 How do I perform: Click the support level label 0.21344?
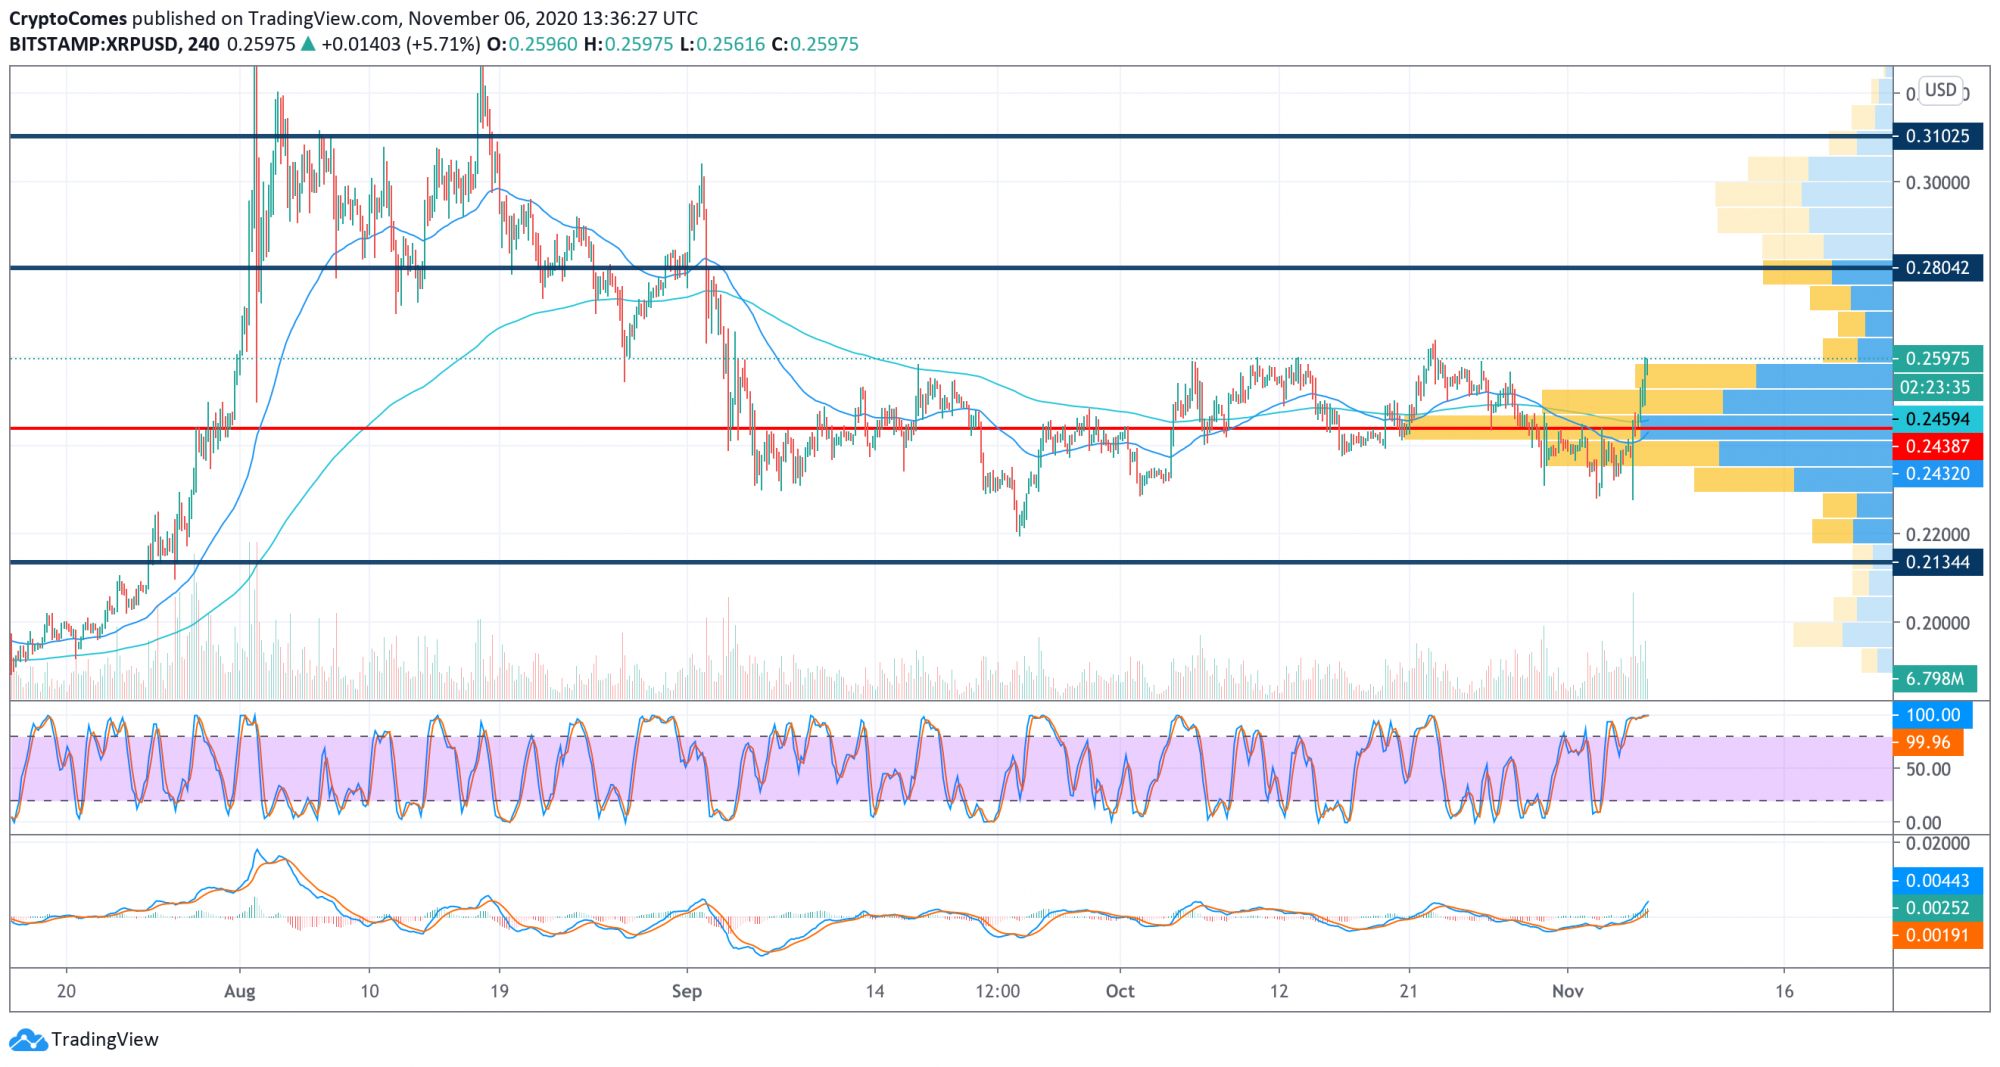(1940, 561)
